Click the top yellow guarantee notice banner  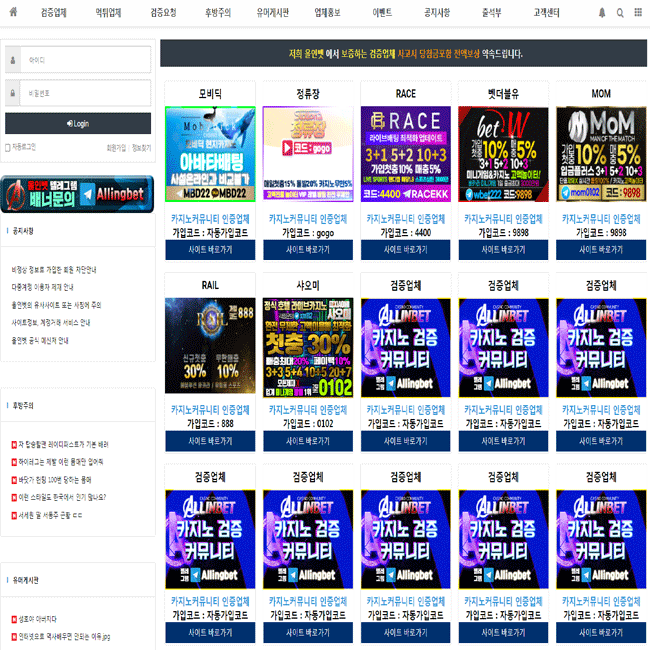click(x=403, y=53)
